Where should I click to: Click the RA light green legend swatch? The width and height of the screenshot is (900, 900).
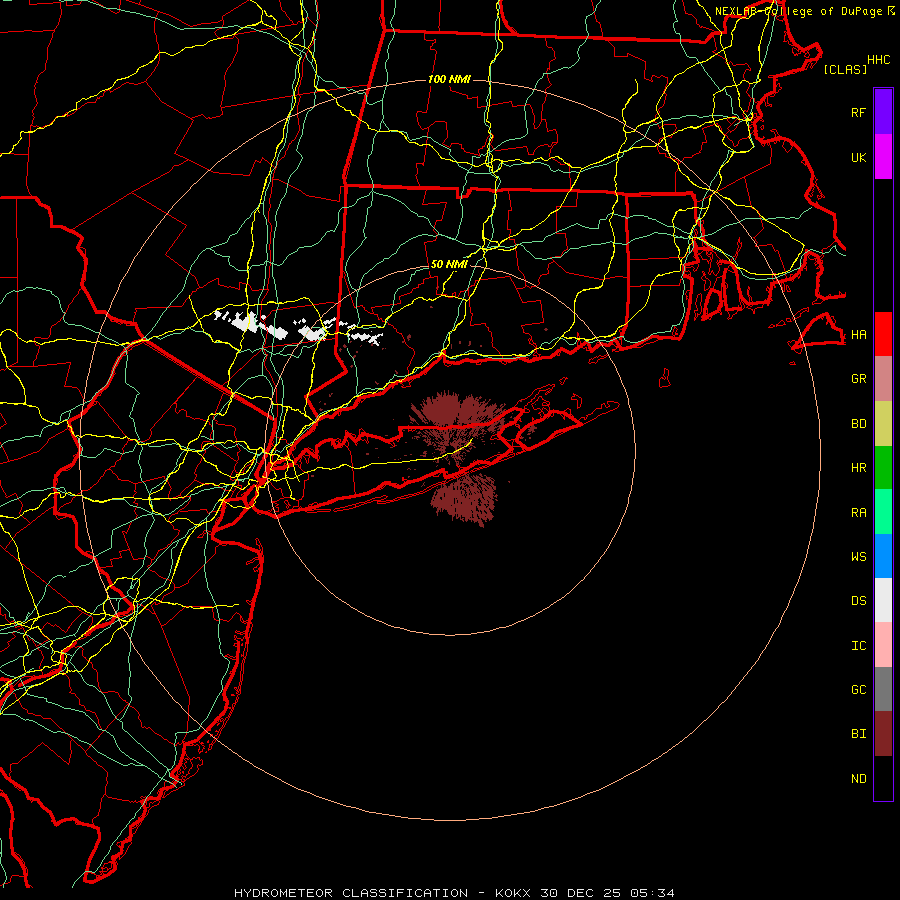coord(883,512)
